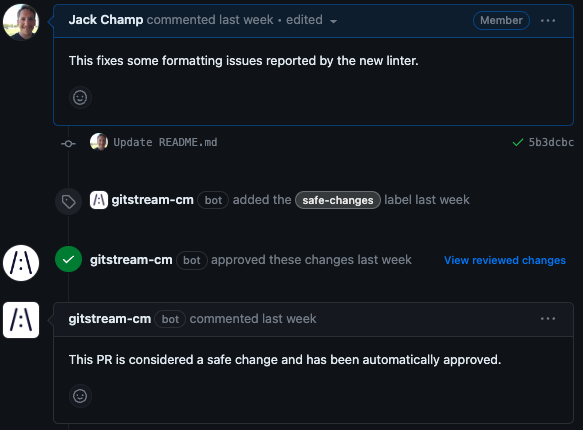
Task: Open the 'edited' revision history
Action: click(x=304, y=20)
